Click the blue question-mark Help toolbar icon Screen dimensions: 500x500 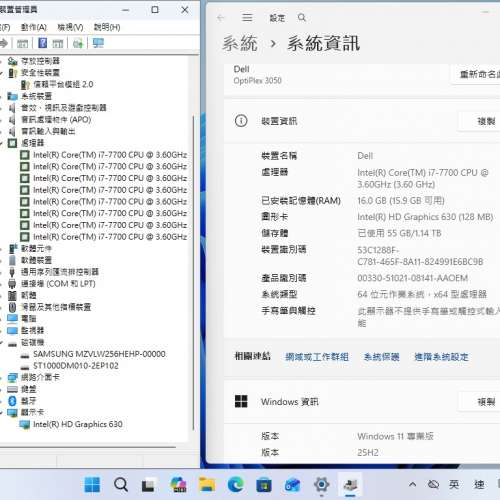[42, 43]
